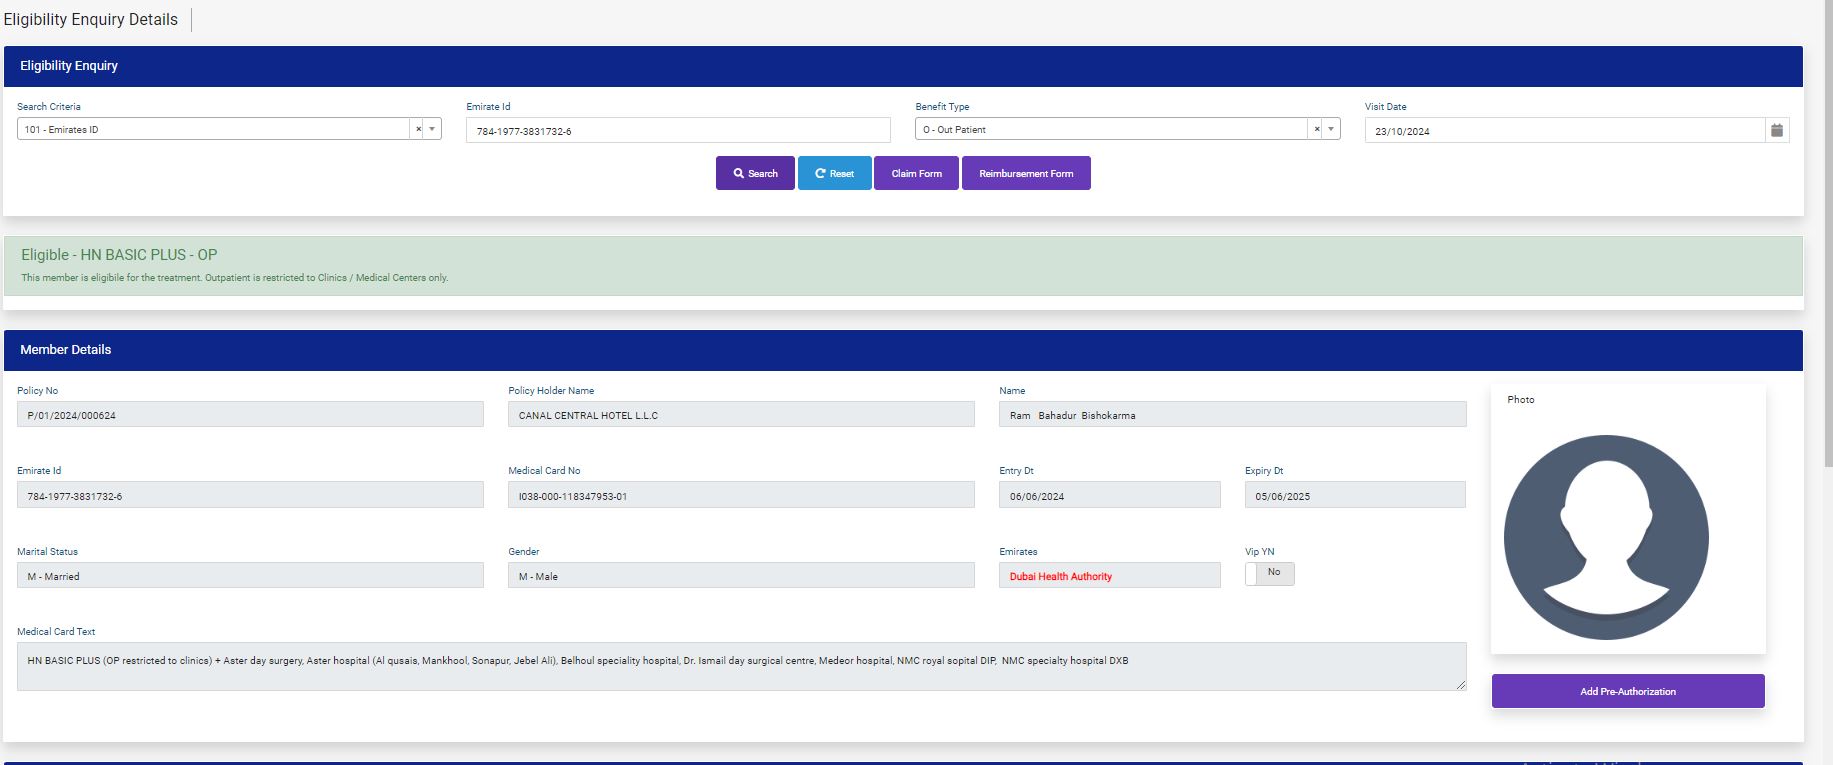This screenshot has height=765, width=1833.
Task: Click Add Pre-Authorization button
Action: click(x=1627, y=691)
